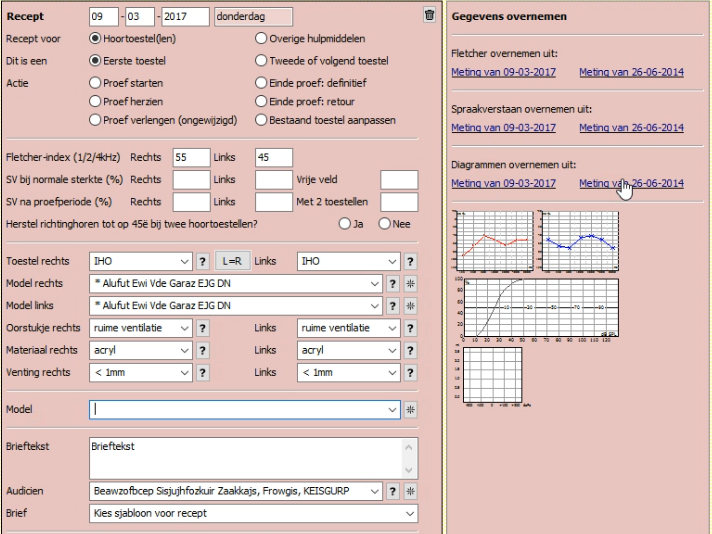
Task: Select the Overige hulpmiddelen radio button
Action: tap(262, 38)
